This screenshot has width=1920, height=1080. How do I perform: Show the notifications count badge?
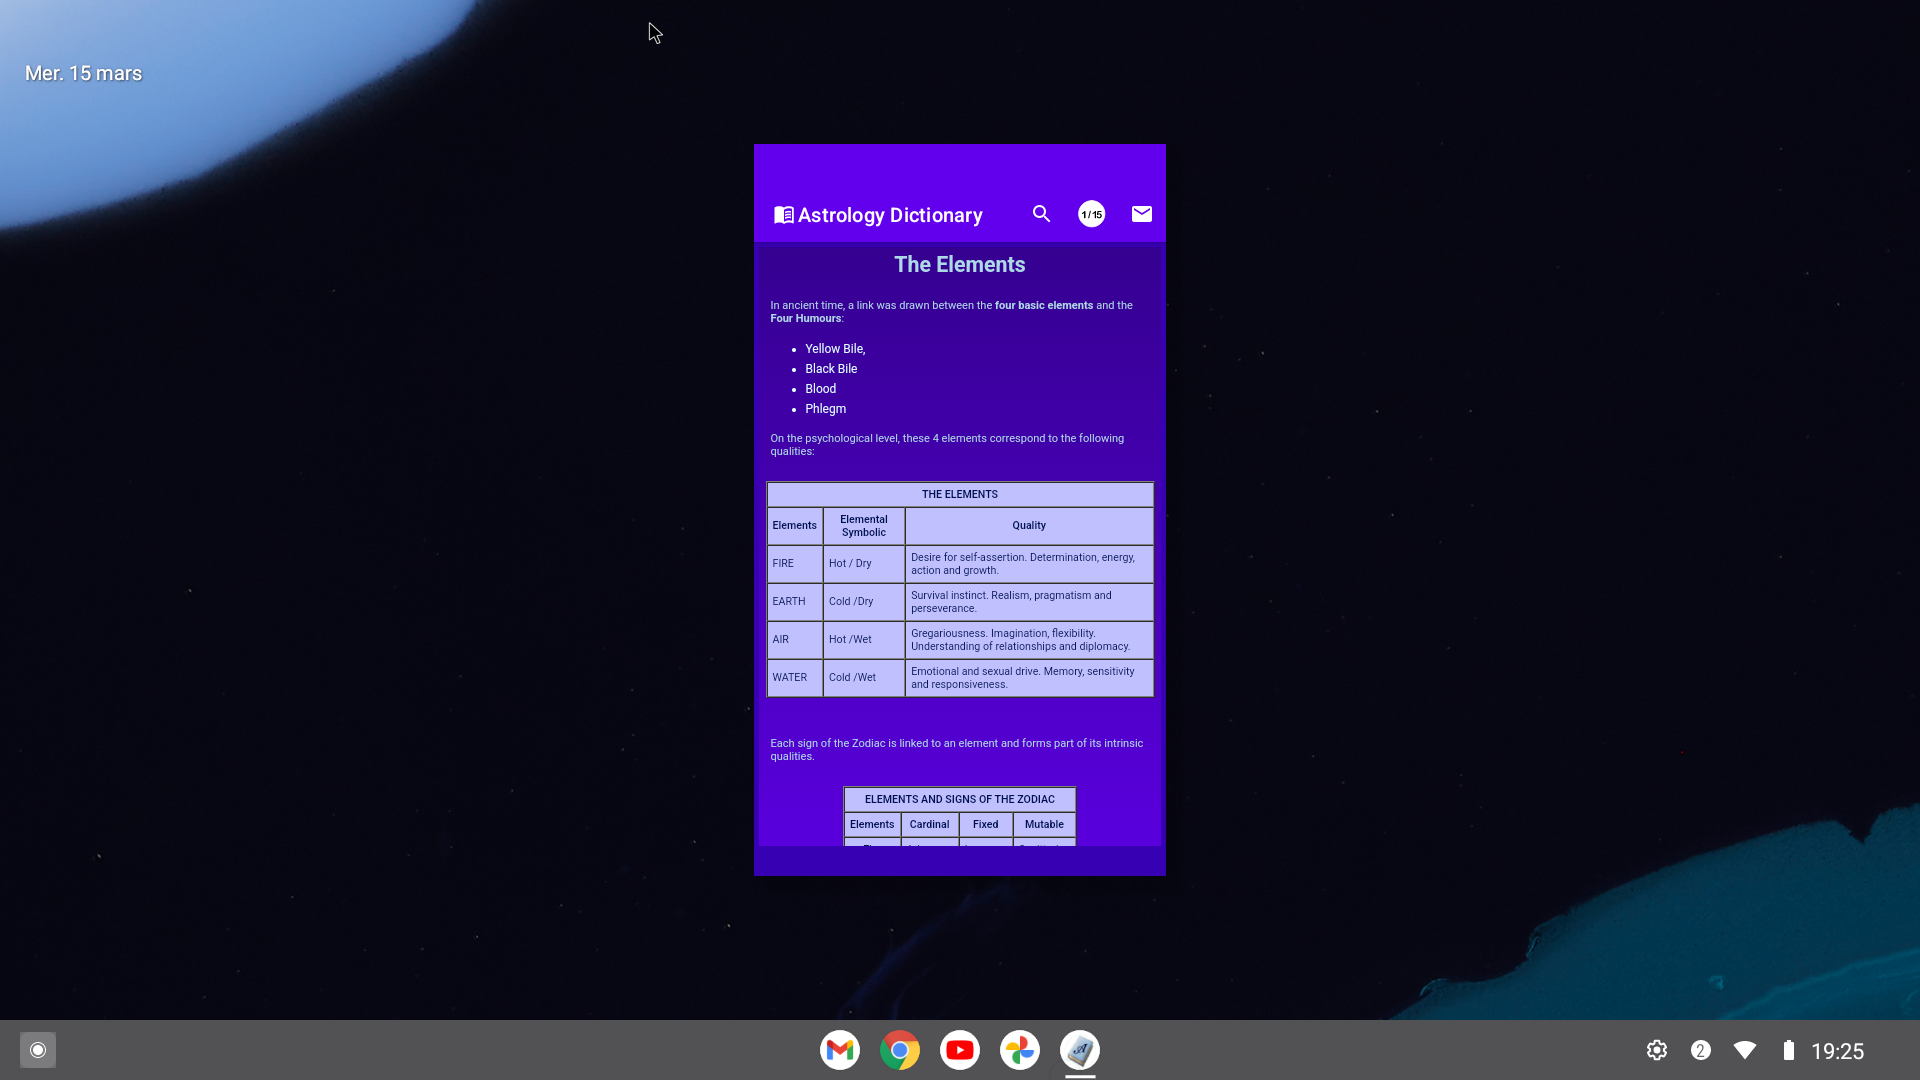click(1701, 1050)
